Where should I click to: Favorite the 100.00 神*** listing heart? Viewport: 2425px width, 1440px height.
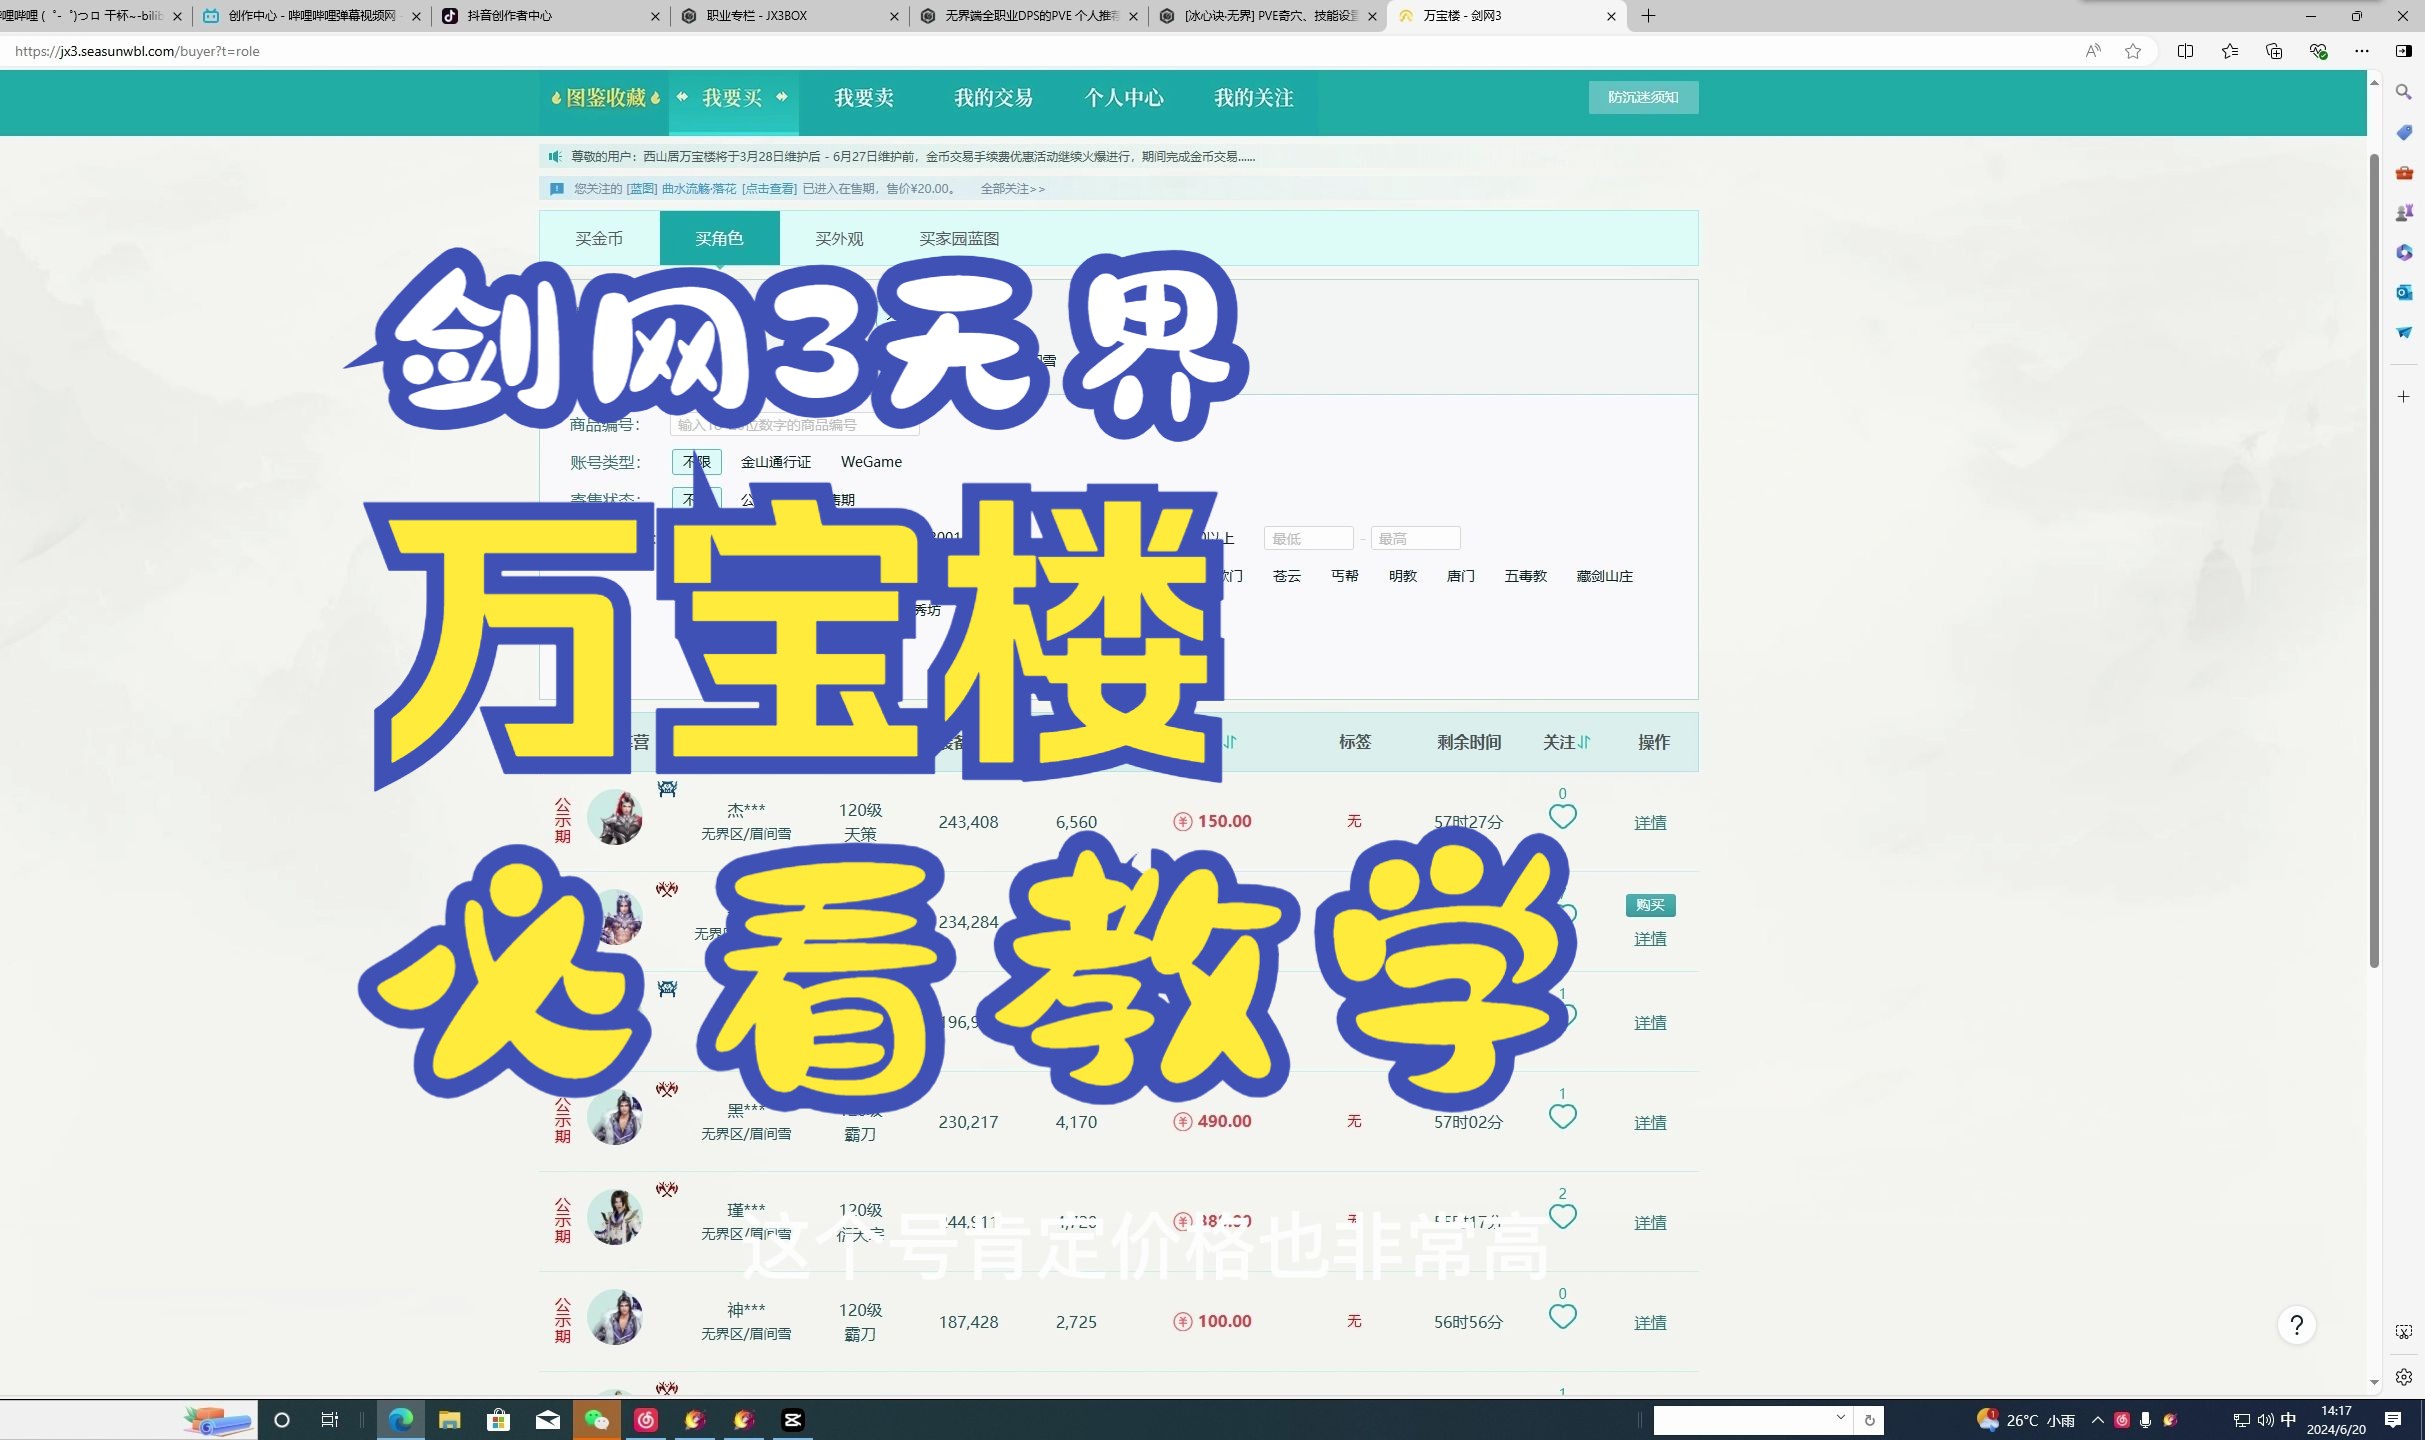(x=1562, y=1316)
